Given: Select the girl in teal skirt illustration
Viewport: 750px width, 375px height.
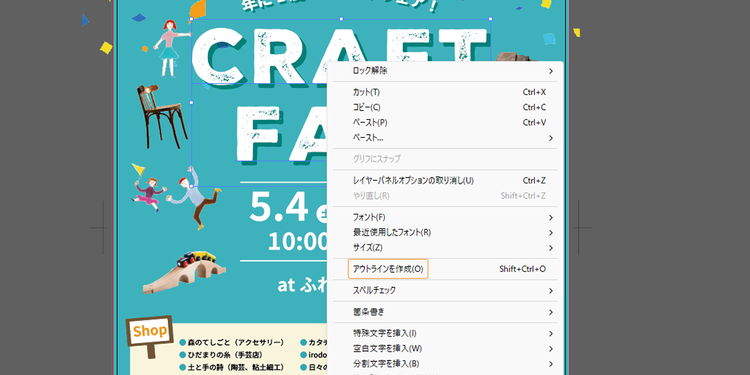Looking at the screenshot, I should (170, 48).
